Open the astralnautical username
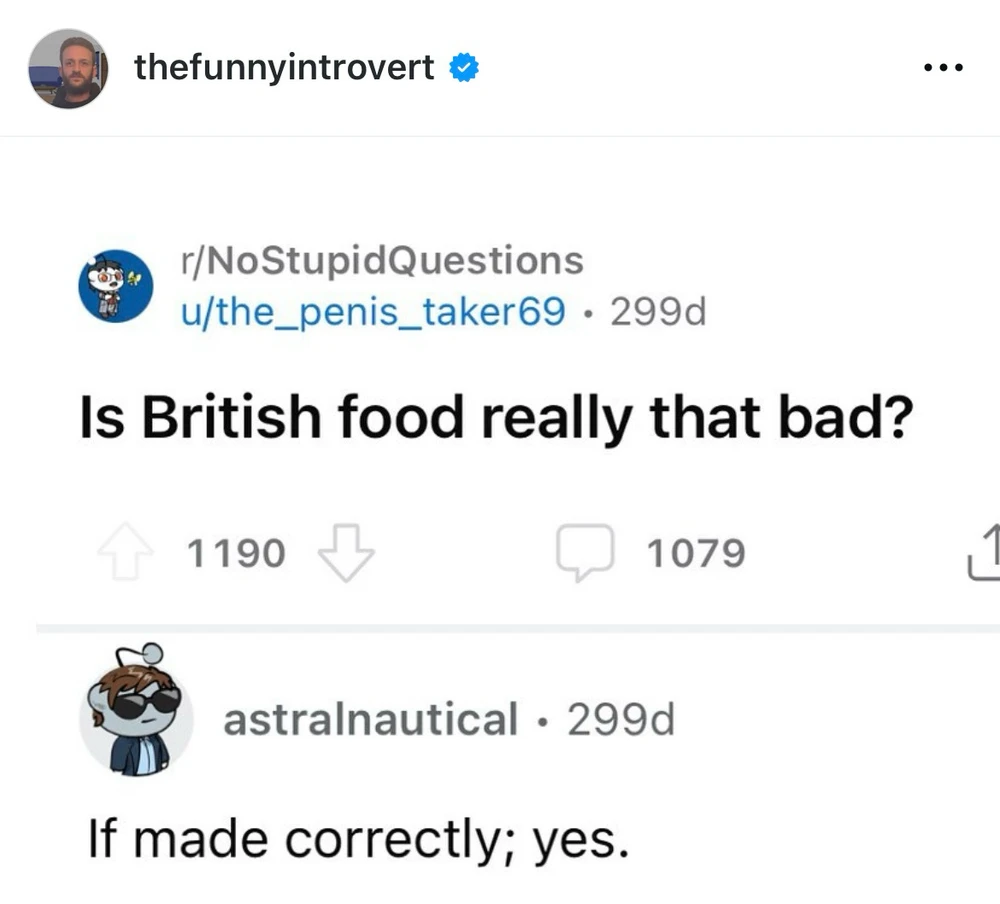 pos(370,720)
